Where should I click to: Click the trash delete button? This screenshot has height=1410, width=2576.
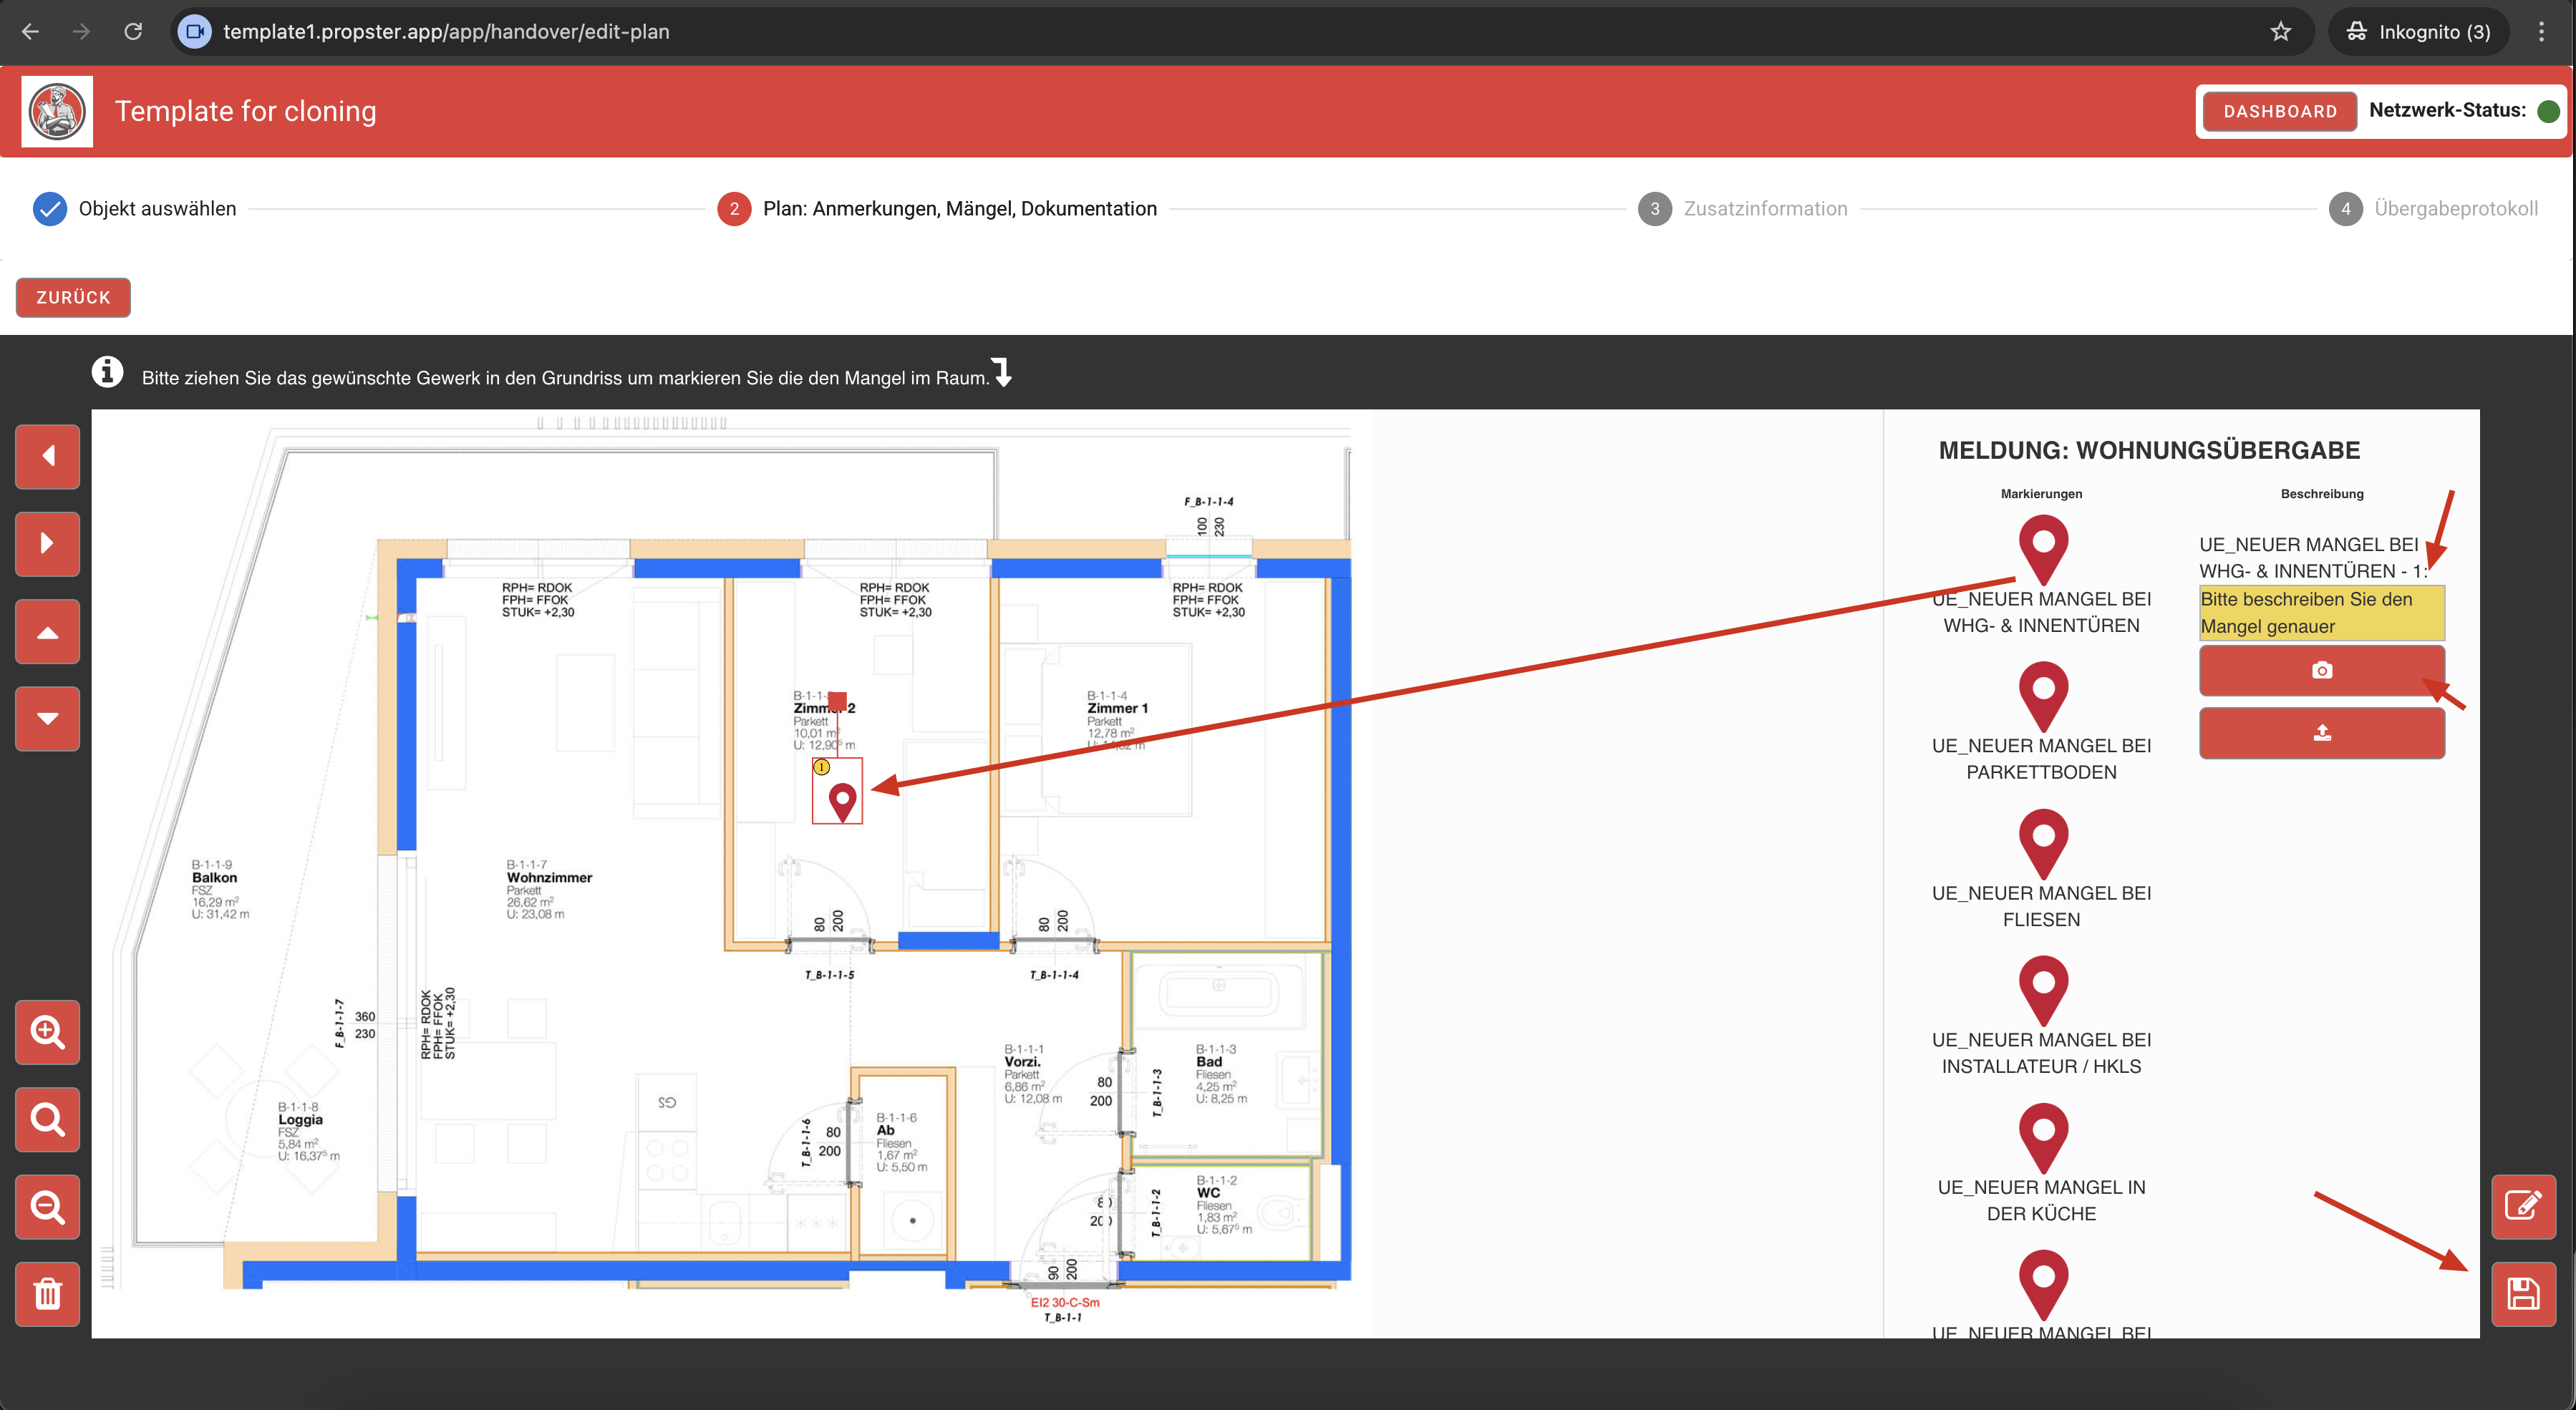point(47,1294)
